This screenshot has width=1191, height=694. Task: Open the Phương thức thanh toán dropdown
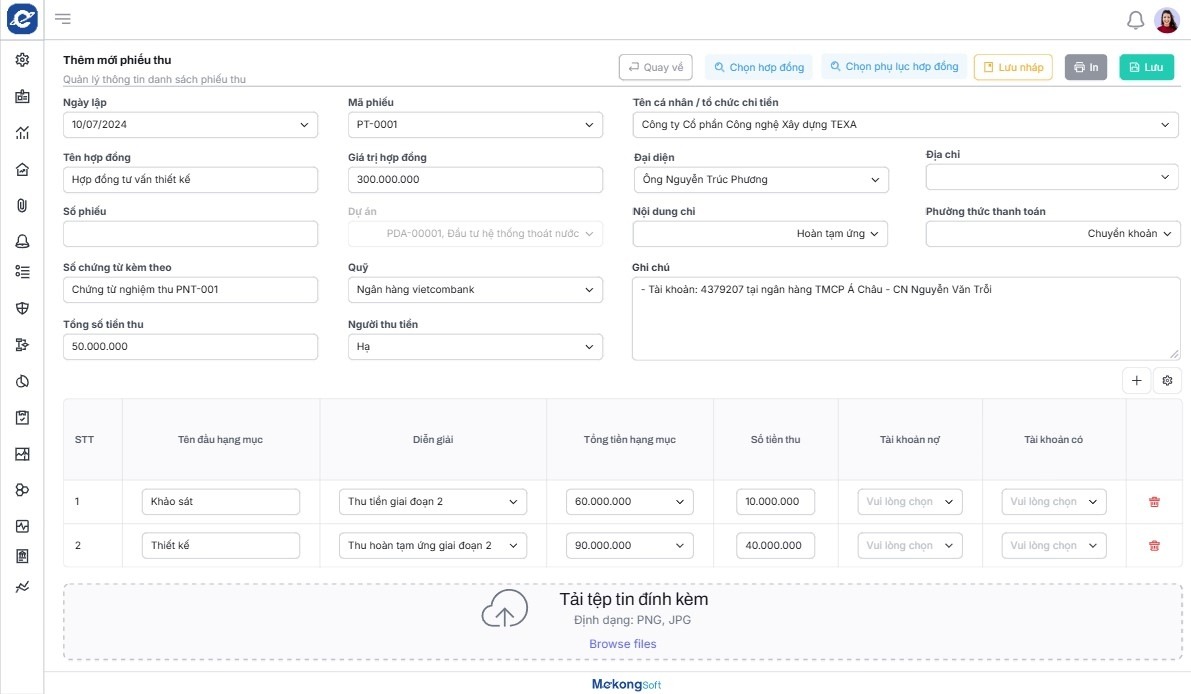pos(1053,234)
